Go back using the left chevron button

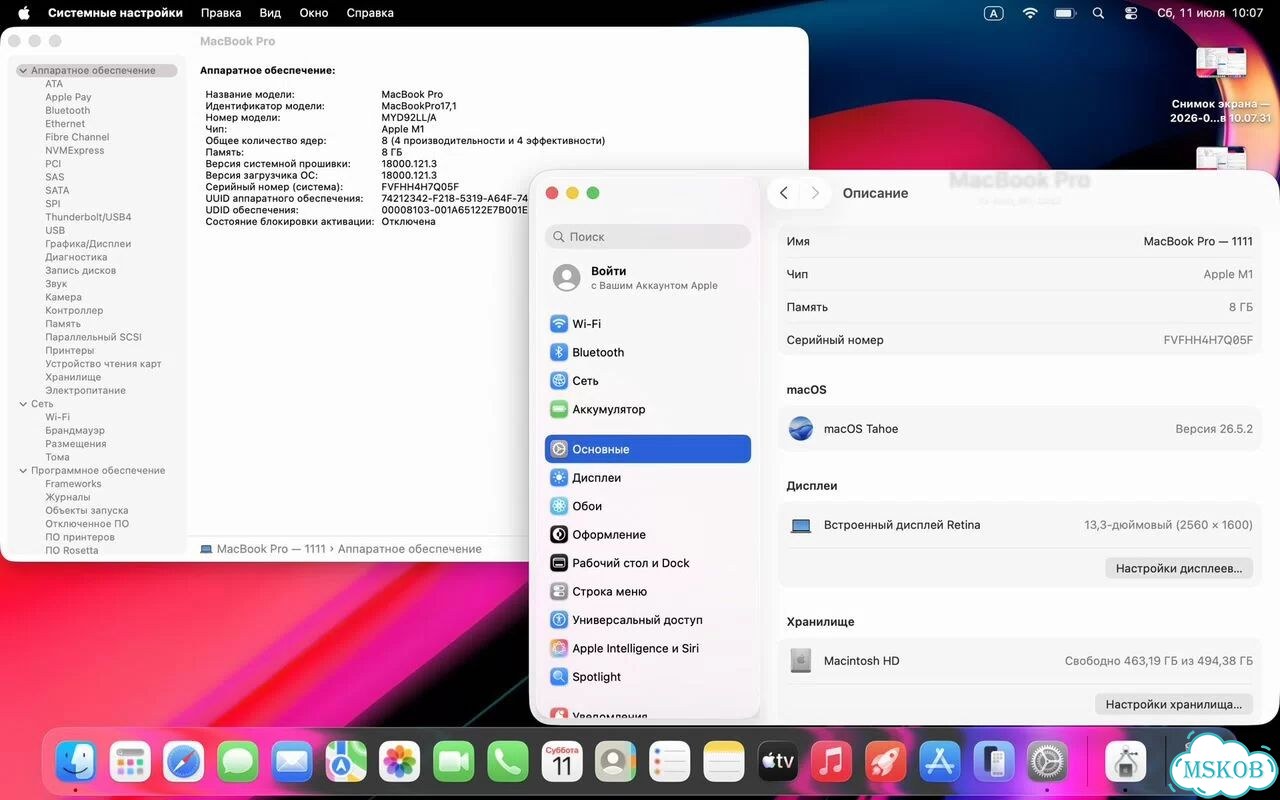coord(784,193)
